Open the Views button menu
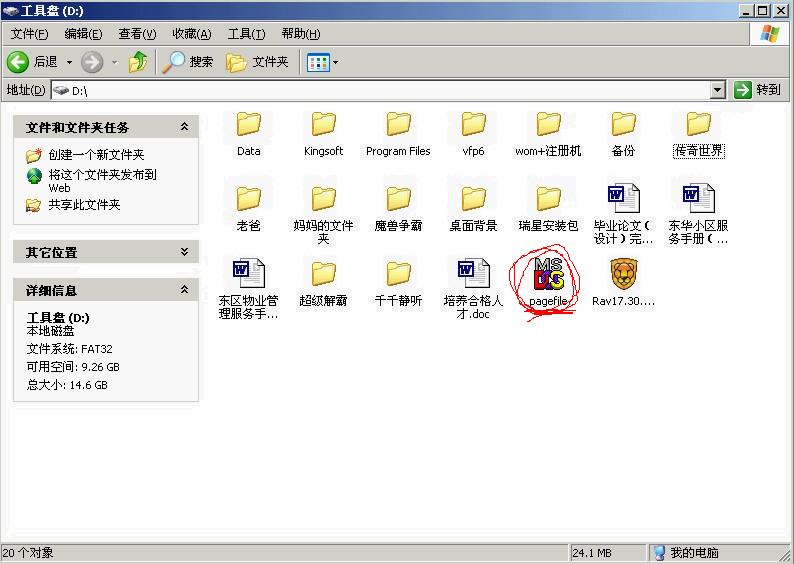The width and height of the screenshot is (794, 564). pos(323,62)
